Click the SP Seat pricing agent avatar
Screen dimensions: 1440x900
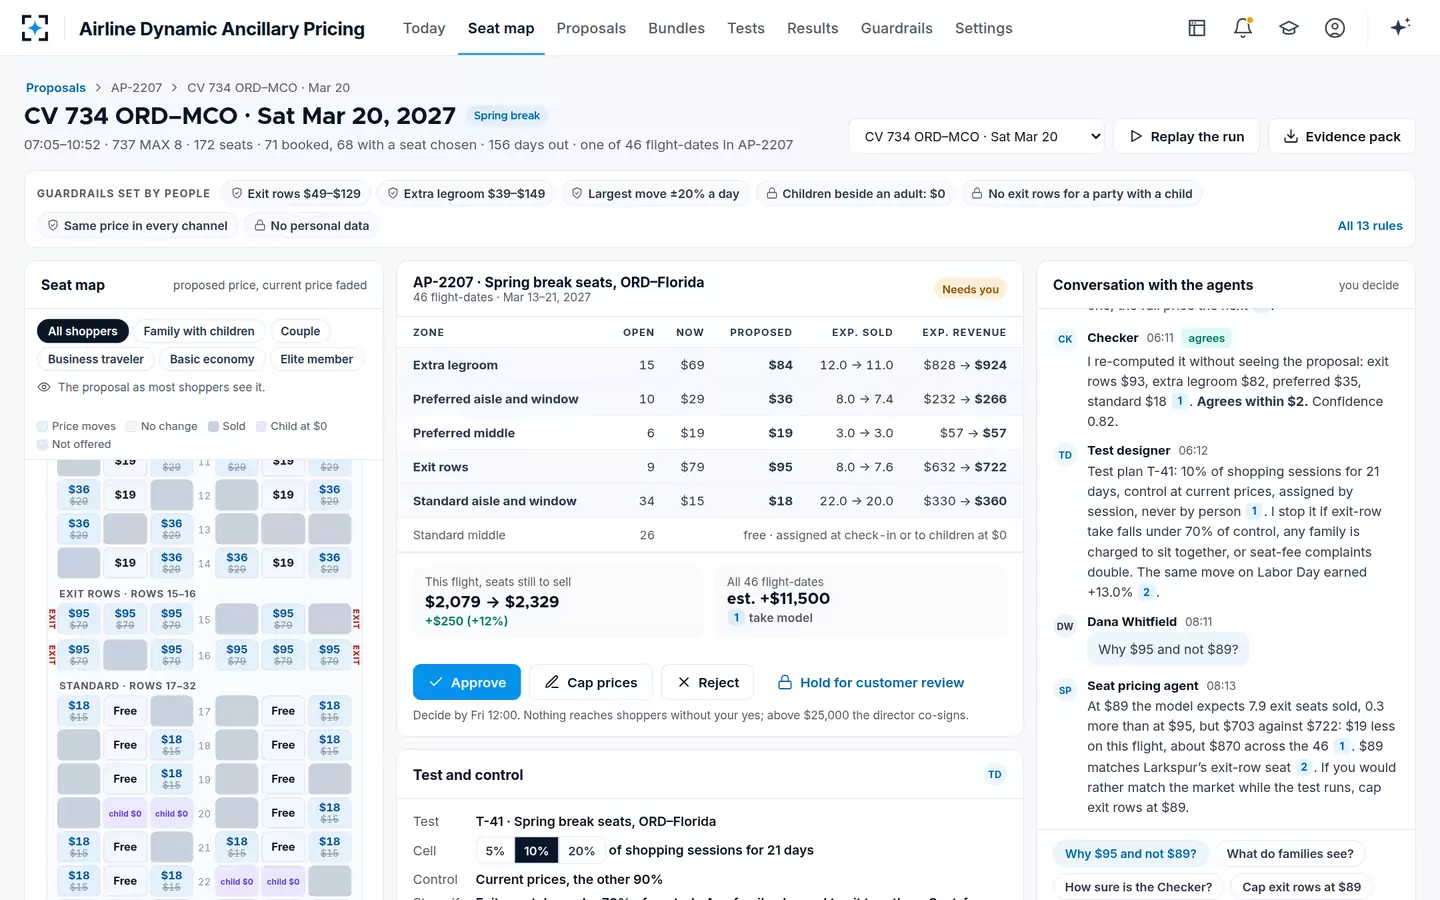(1065, 690)
